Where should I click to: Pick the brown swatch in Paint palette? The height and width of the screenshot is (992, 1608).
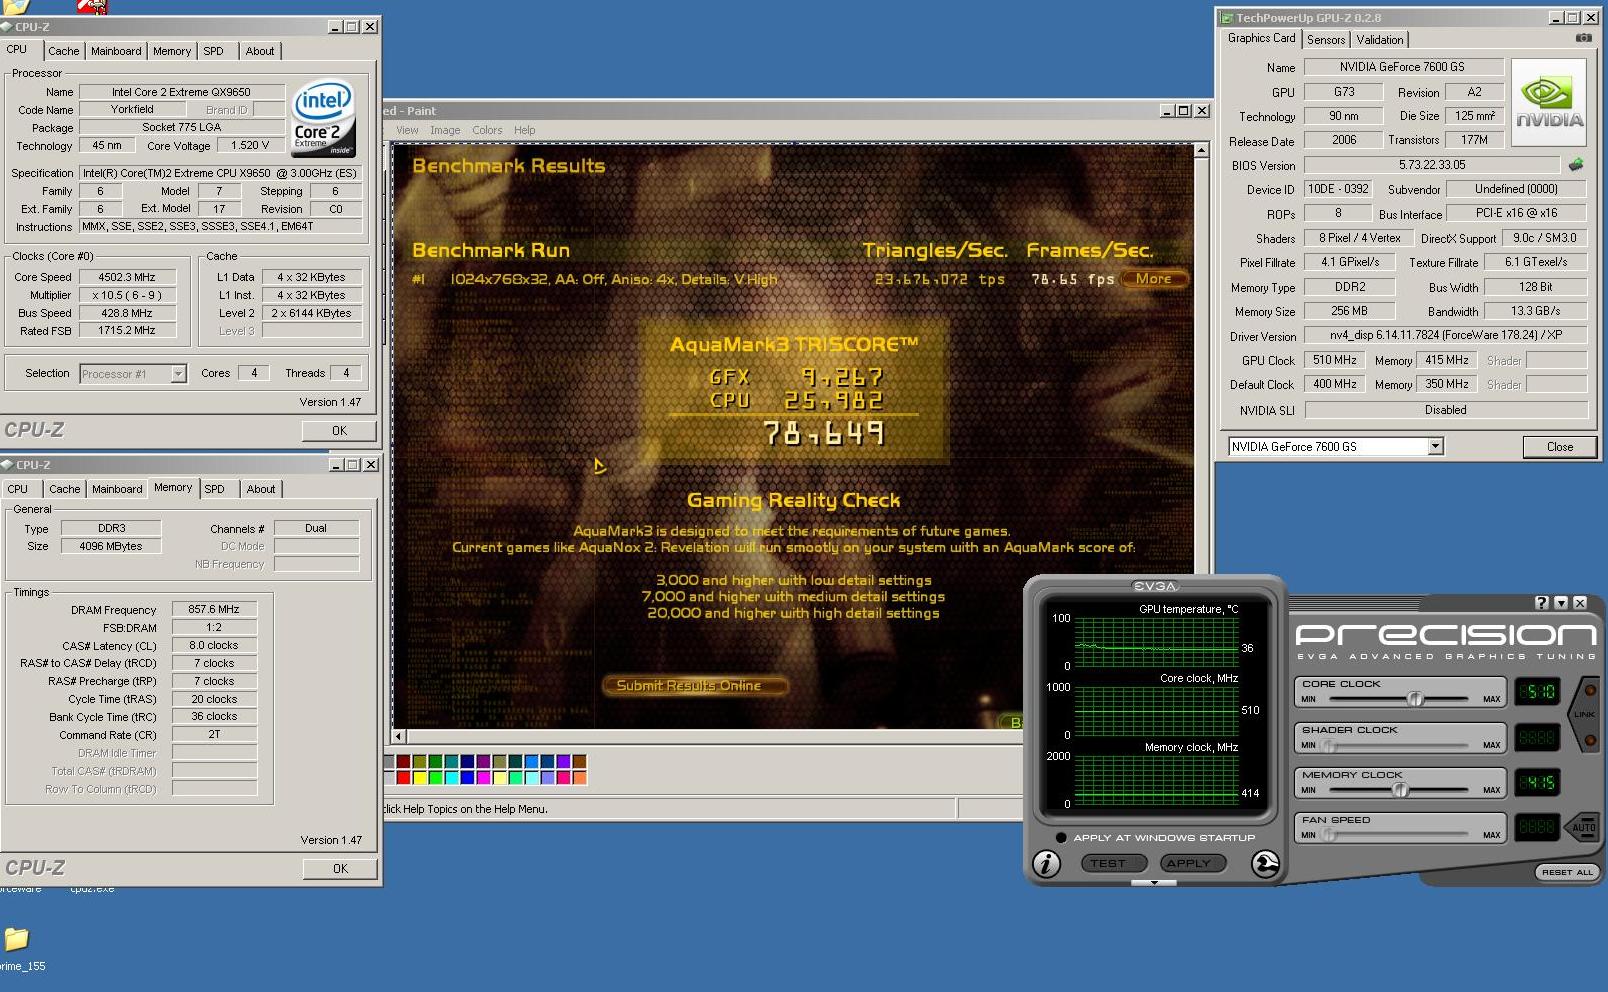[x=579, y=762]
